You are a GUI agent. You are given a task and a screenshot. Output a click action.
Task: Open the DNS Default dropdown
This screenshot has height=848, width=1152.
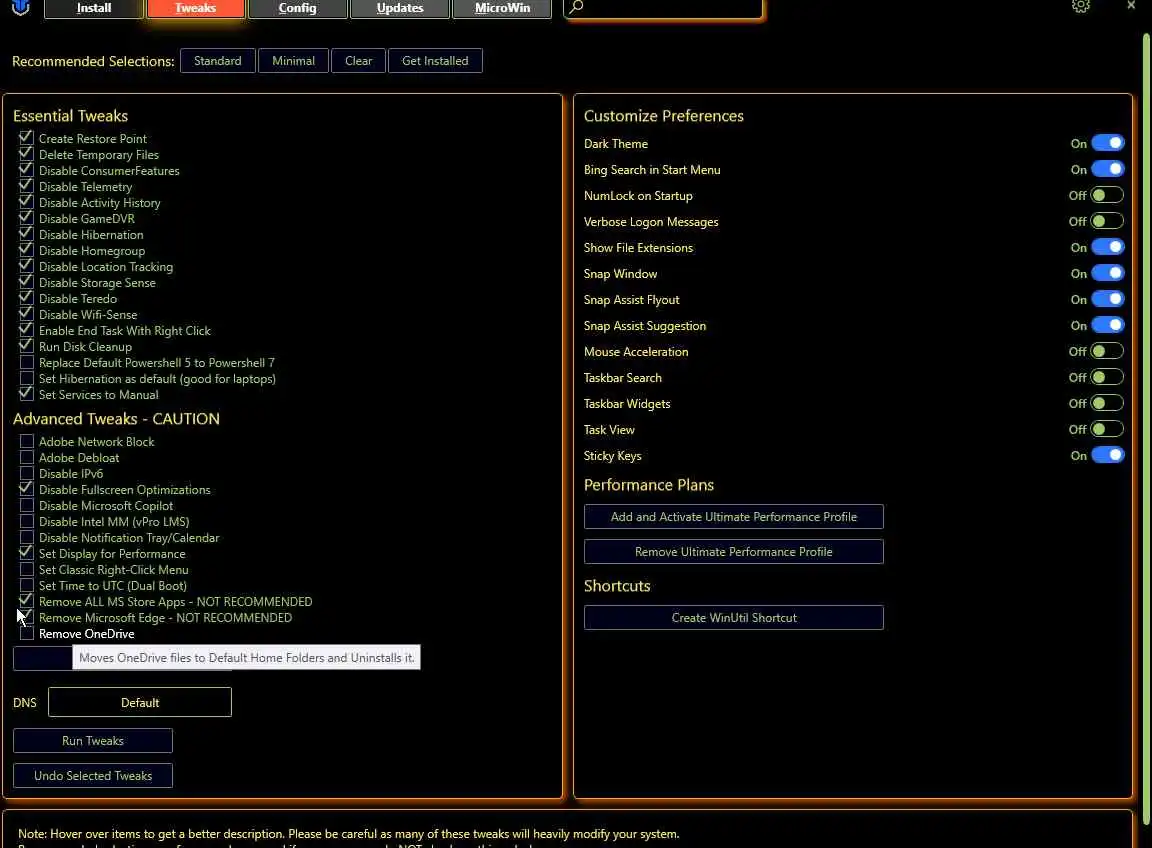pyautogui.click(x=140, y=703)
